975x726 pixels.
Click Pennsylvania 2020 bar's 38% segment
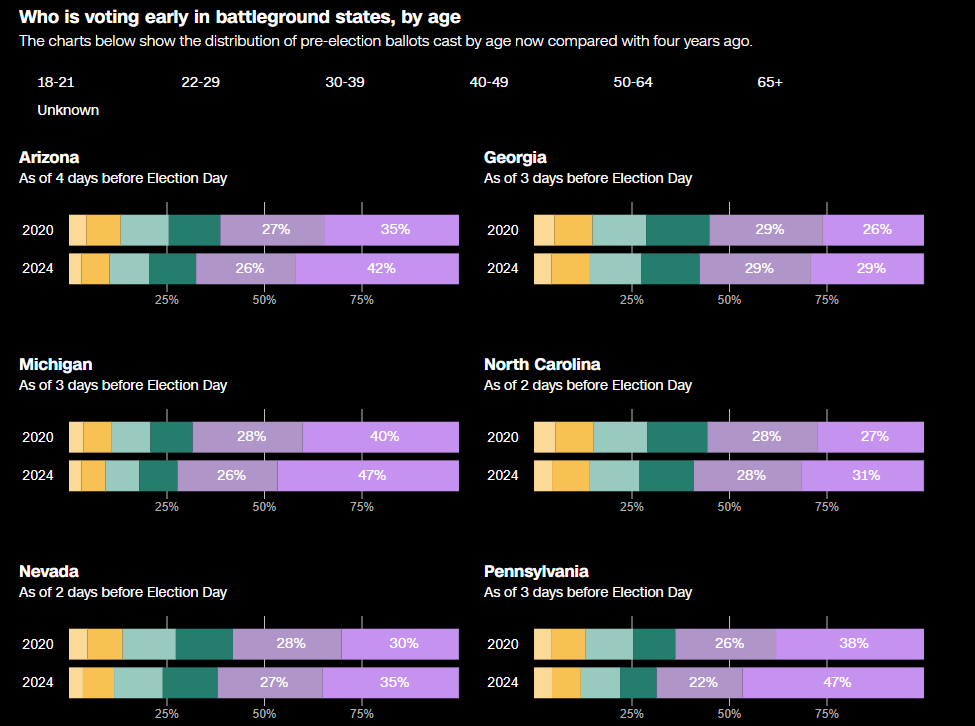point(850,644)
